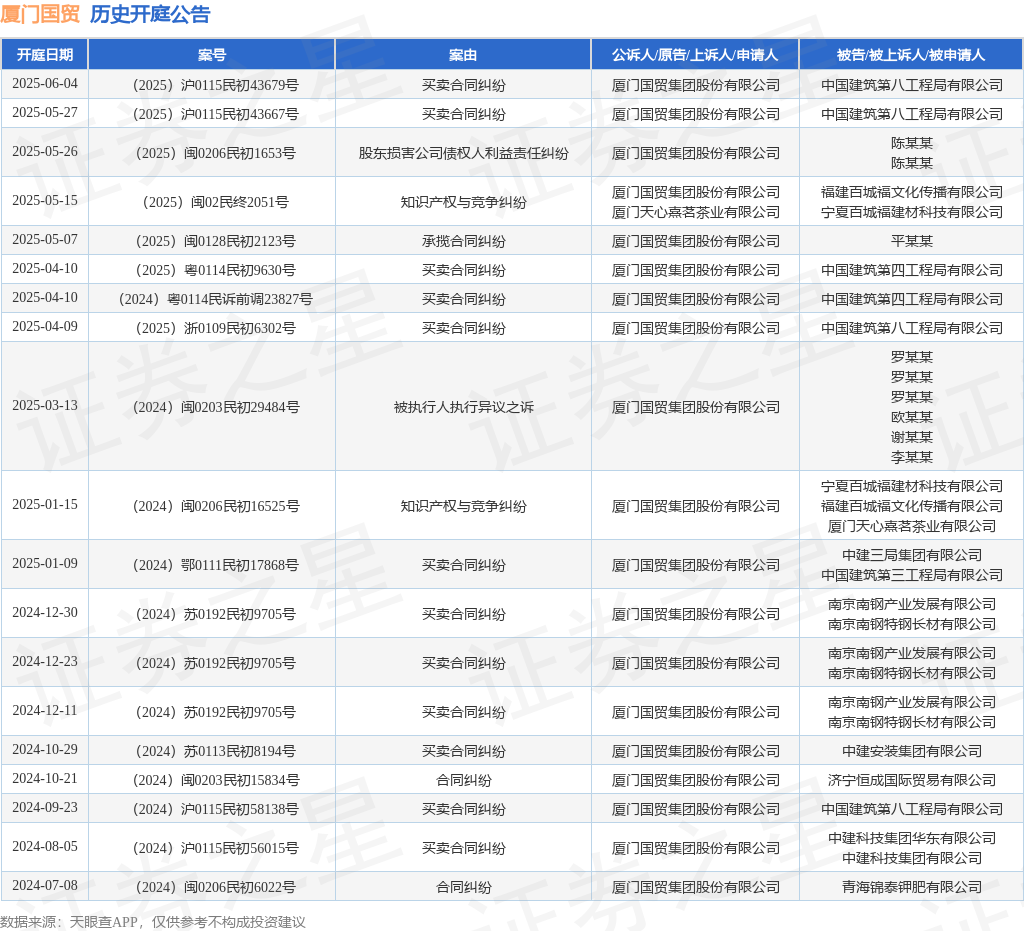Click defendant 青海锦泰钾肥有限公司
The height and width of the screenshot is (931, 1024).
(911, 887)
